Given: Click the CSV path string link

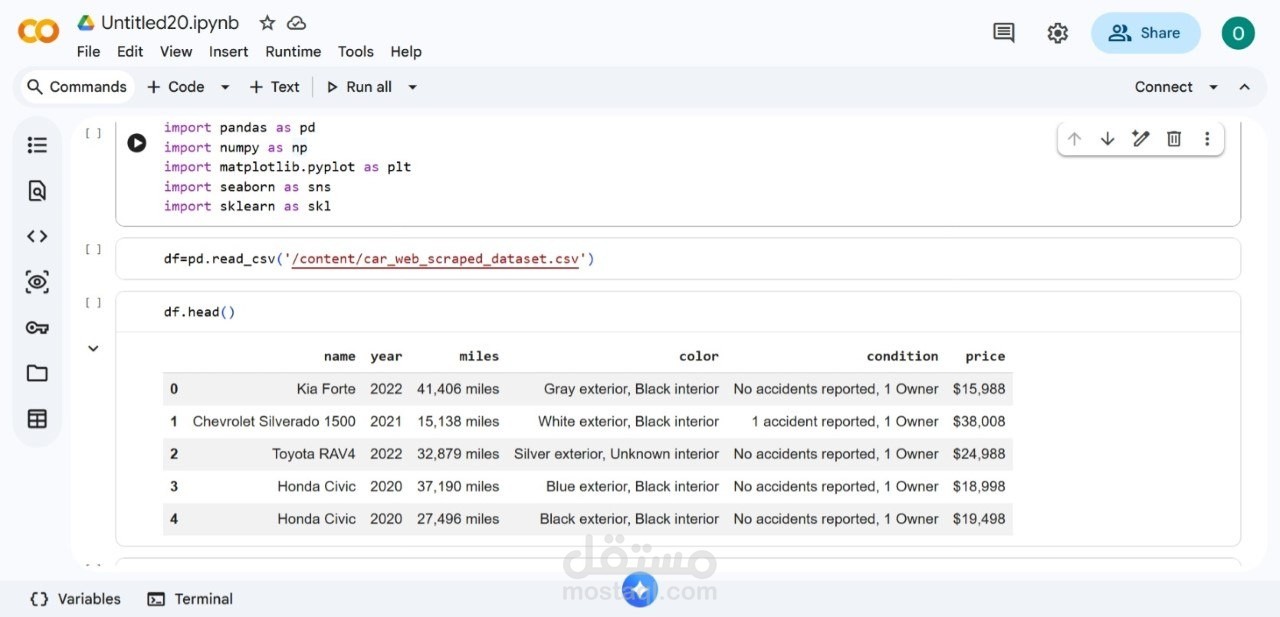Looking at the screenshot, I should click(x=434, y=259).
